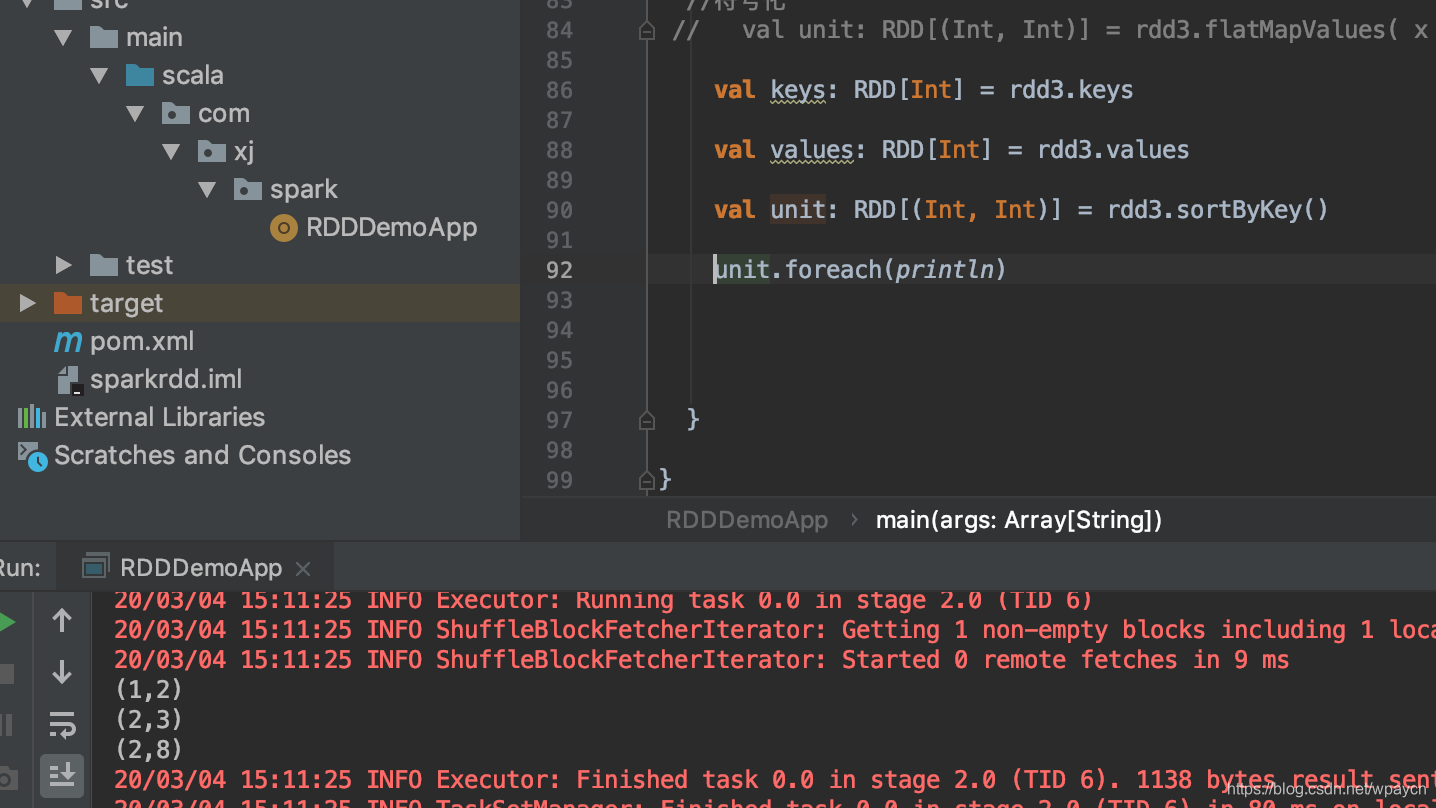Click the 'keys' variable on line 86
Viewport: 1436px width, 808px height.
[x=797, y=90]
